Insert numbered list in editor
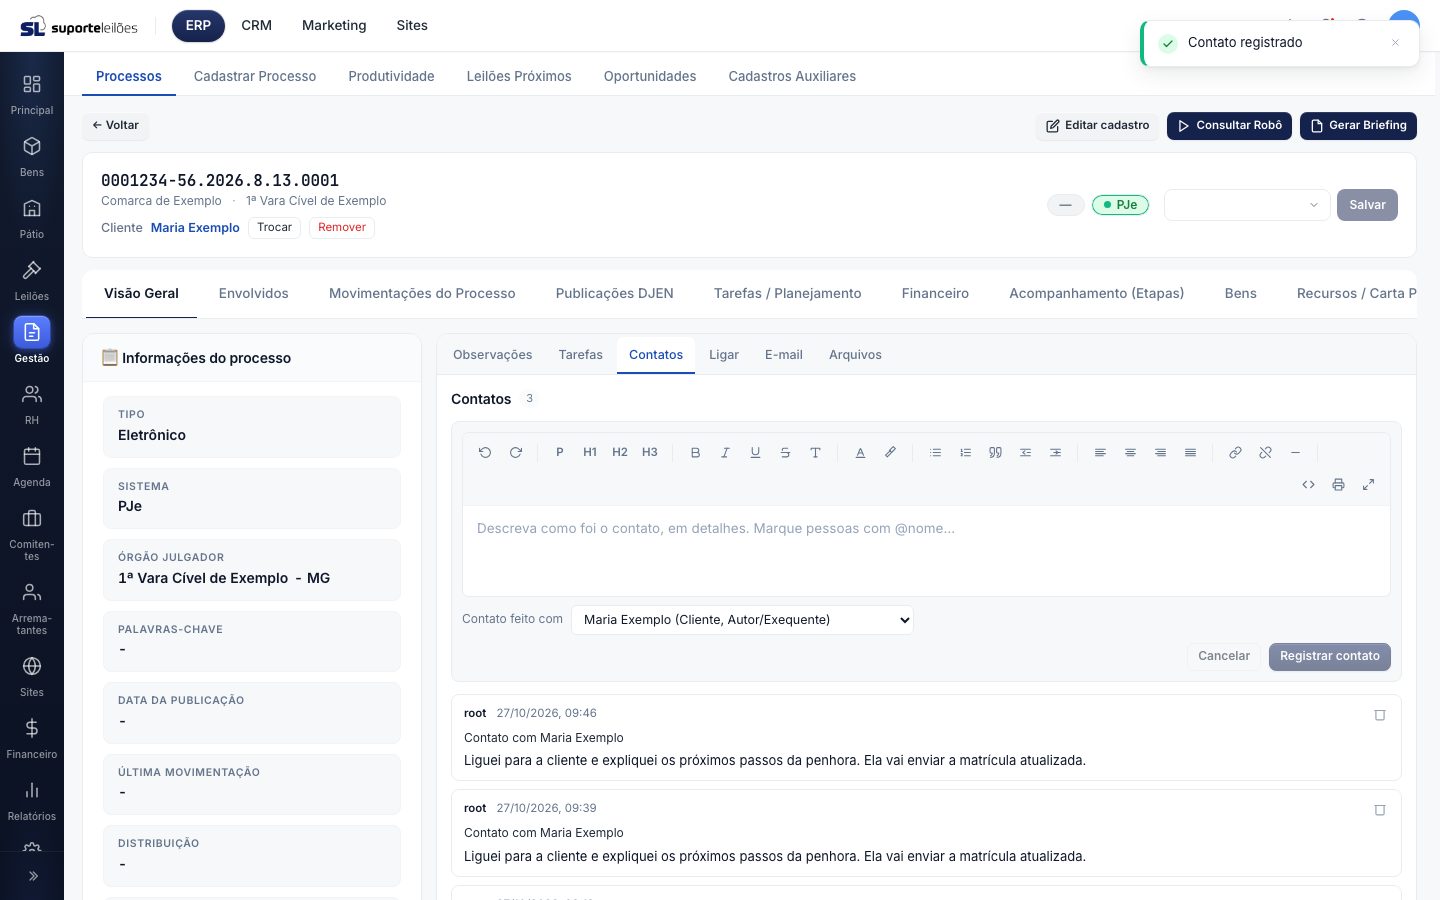This screenshot has height=900, width=1440. pyautogui.click(x=965, y=453)
